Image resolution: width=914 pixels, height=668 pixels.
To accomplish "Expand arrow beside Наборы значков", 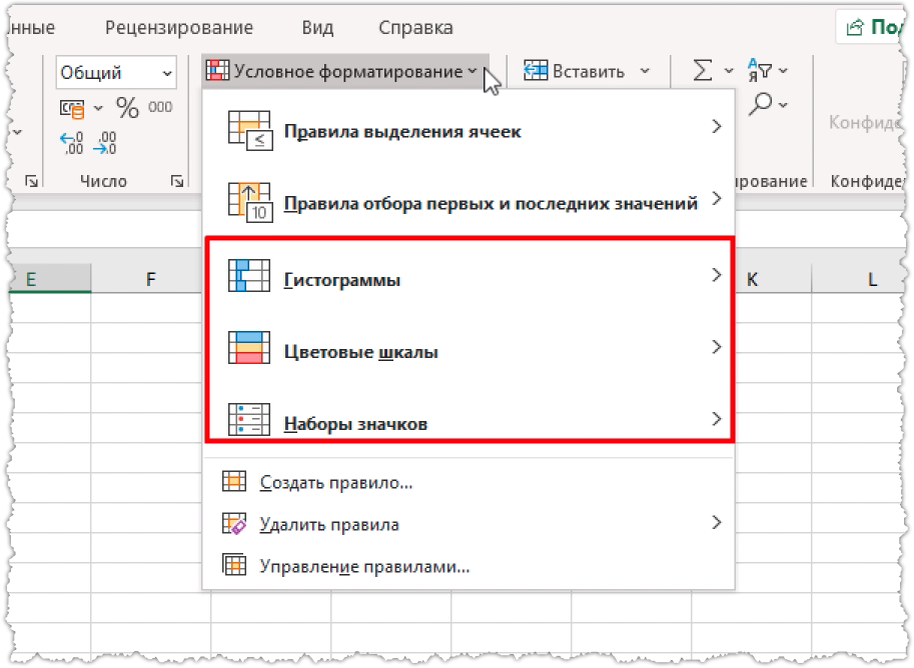I will [x=717, y=419].
